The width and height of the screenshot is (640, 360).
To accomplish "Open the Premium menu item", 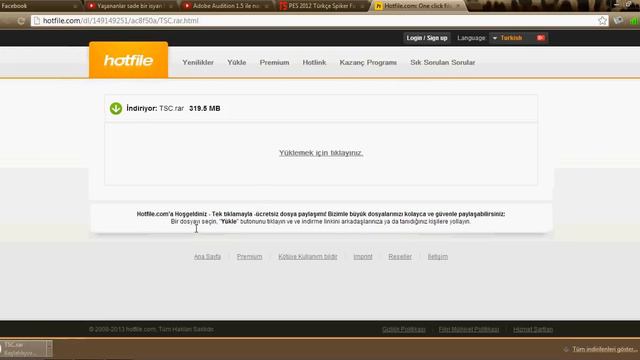I will (x=274, y=62).
